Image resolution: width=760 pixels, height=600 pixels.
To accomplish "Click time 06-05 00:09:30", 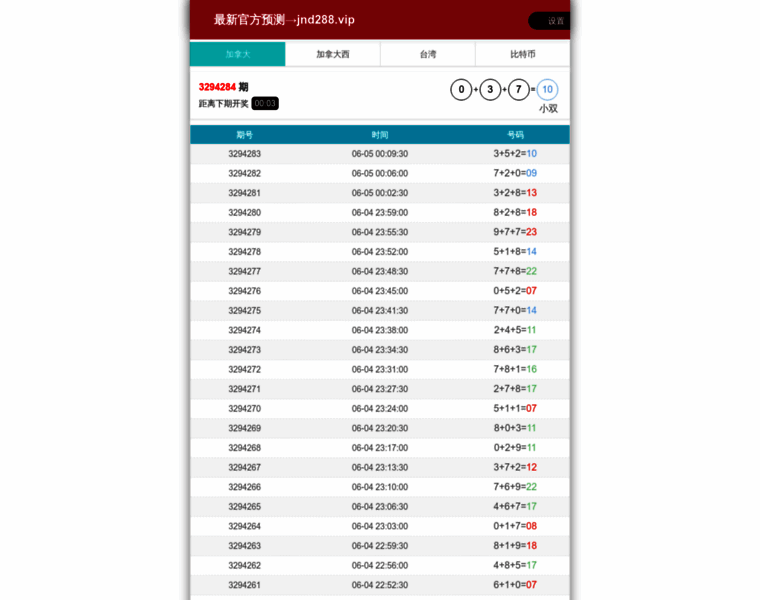I will click(380, 154).
